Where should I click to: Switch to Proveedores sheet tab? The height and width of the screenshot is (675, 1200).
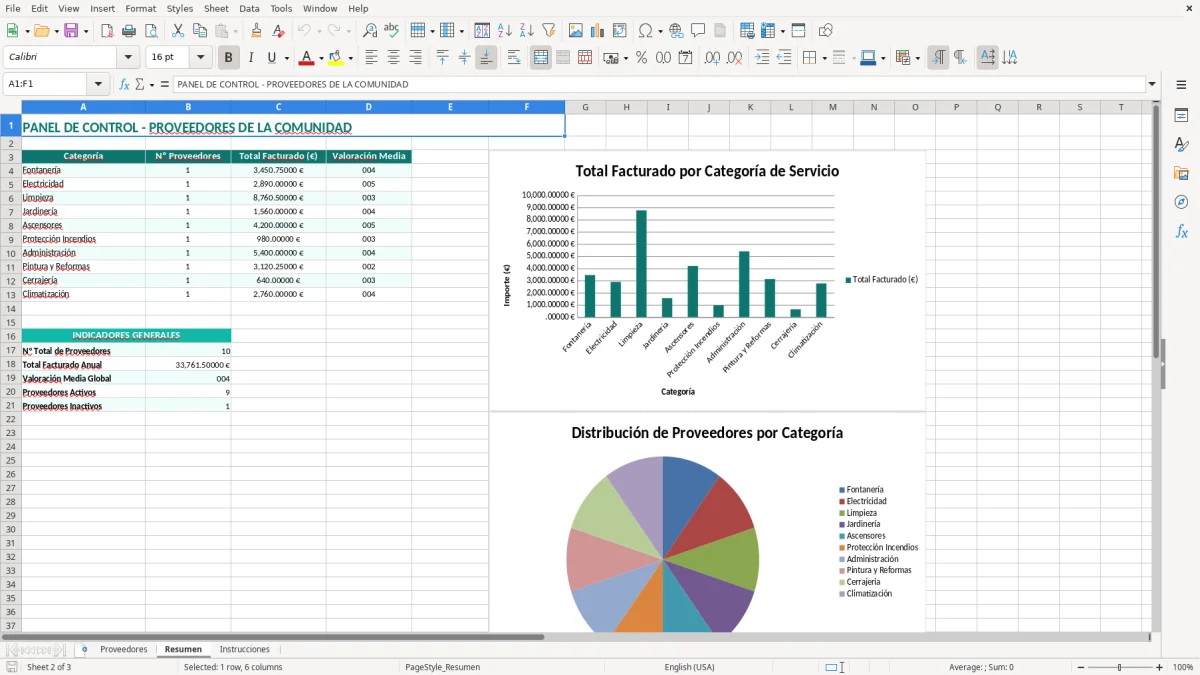click(123, 649)
